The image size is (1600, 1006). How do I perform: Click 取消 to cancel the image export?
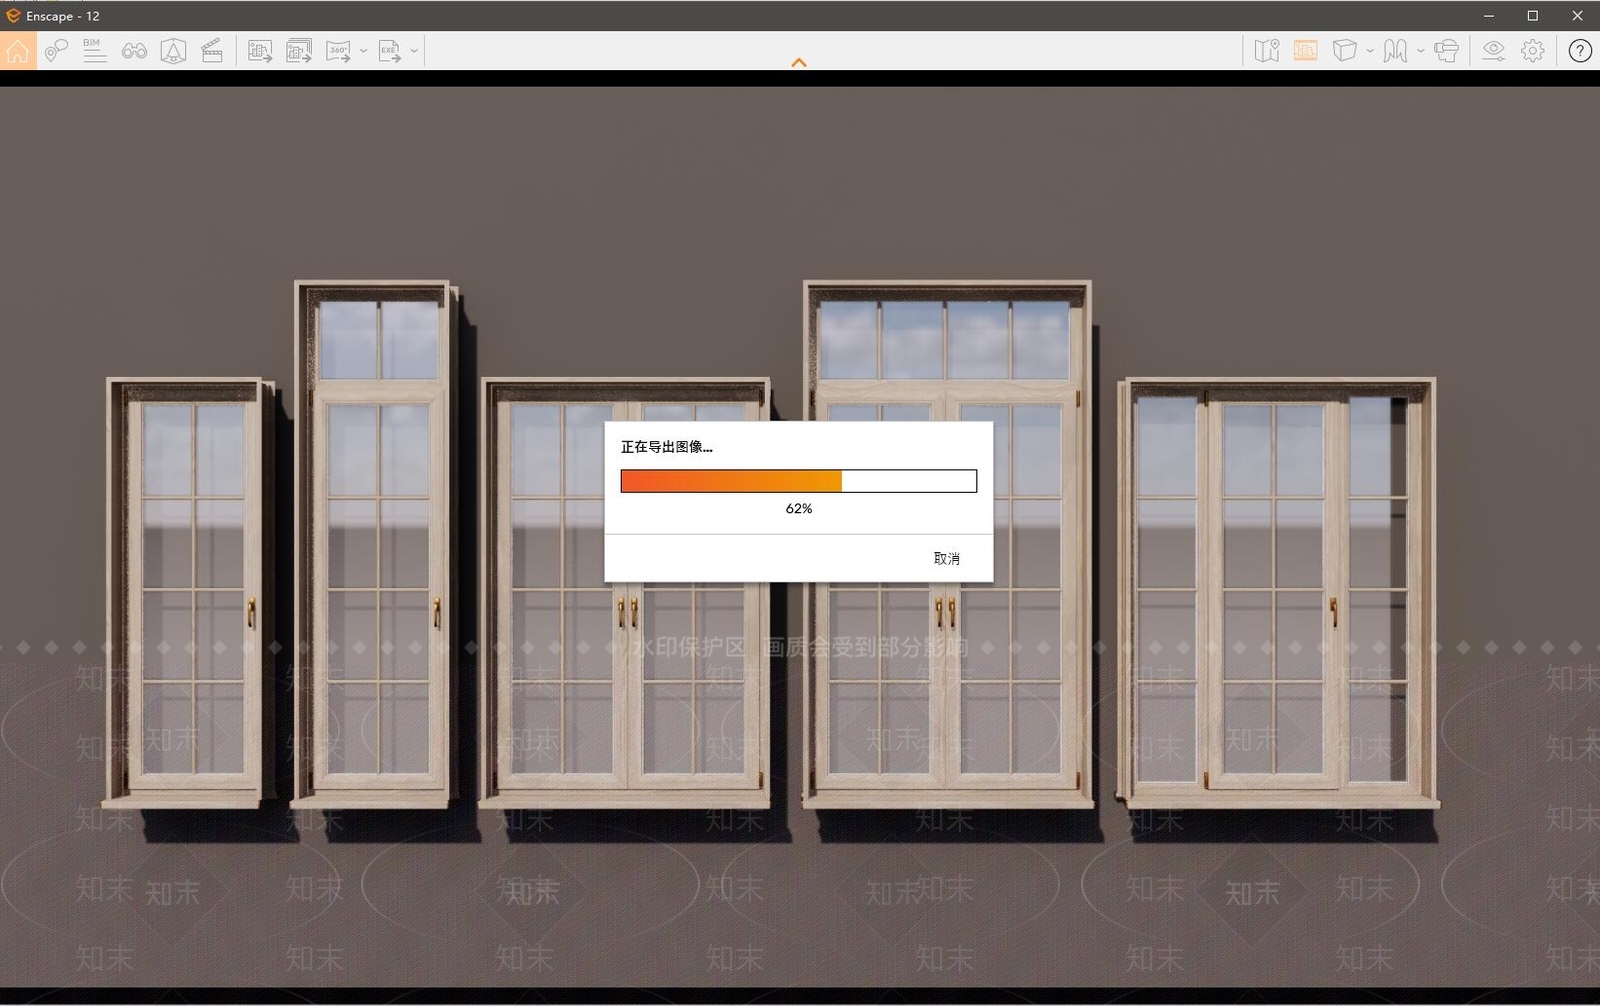pyautogui.click(x=947, y=558)
